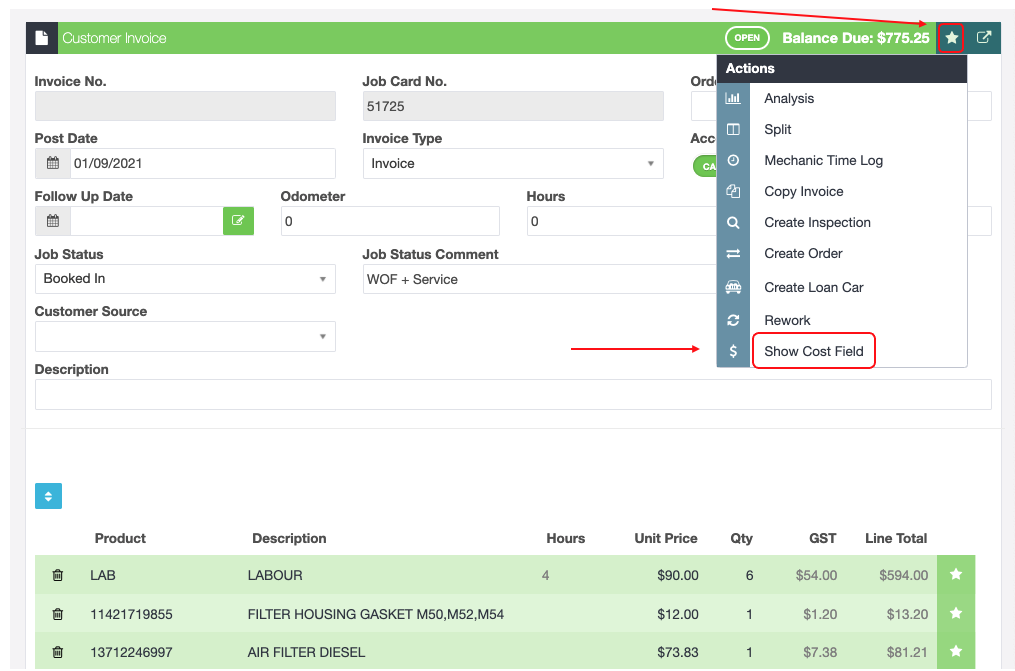The height and width of the screenshot is (671, 1015).
Task: Click the OPEN status badge
Action: pos(747,38)
